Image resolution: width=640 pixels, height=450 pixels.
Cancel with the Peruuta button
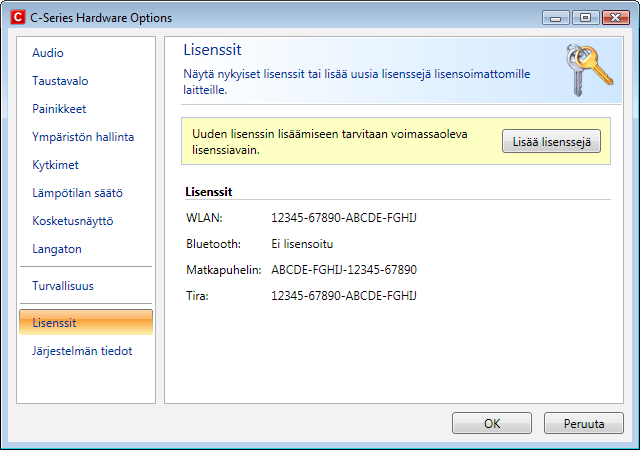click(584, 423)
